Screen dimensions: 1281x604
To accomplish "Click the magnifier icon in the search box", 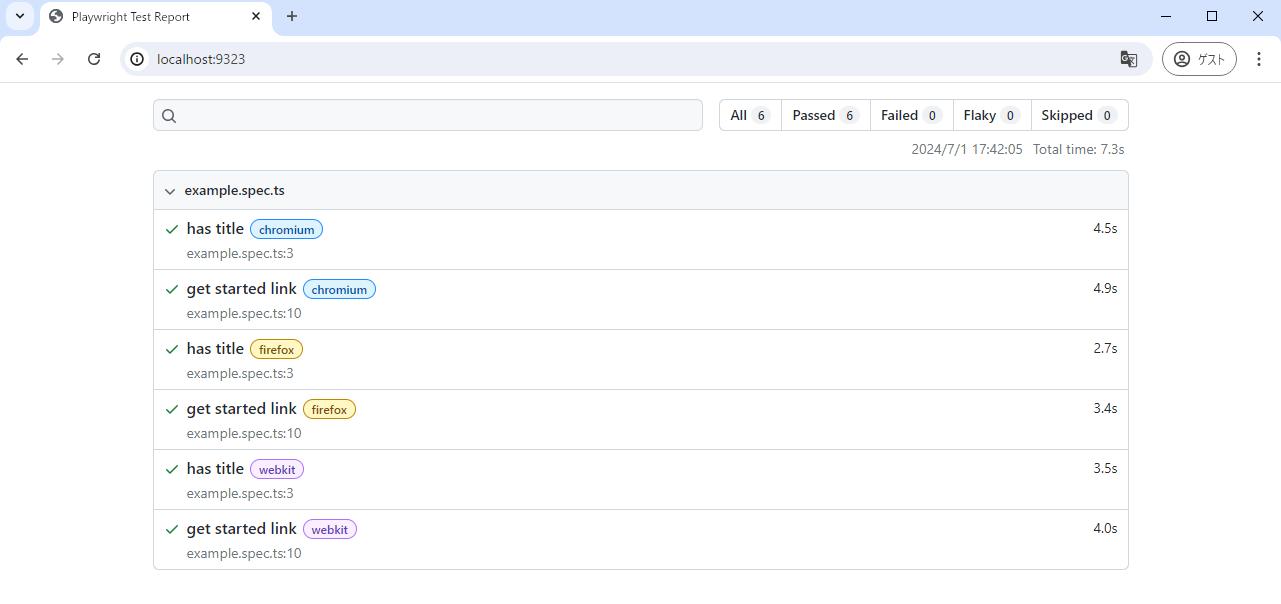I will tap(169, 116).
